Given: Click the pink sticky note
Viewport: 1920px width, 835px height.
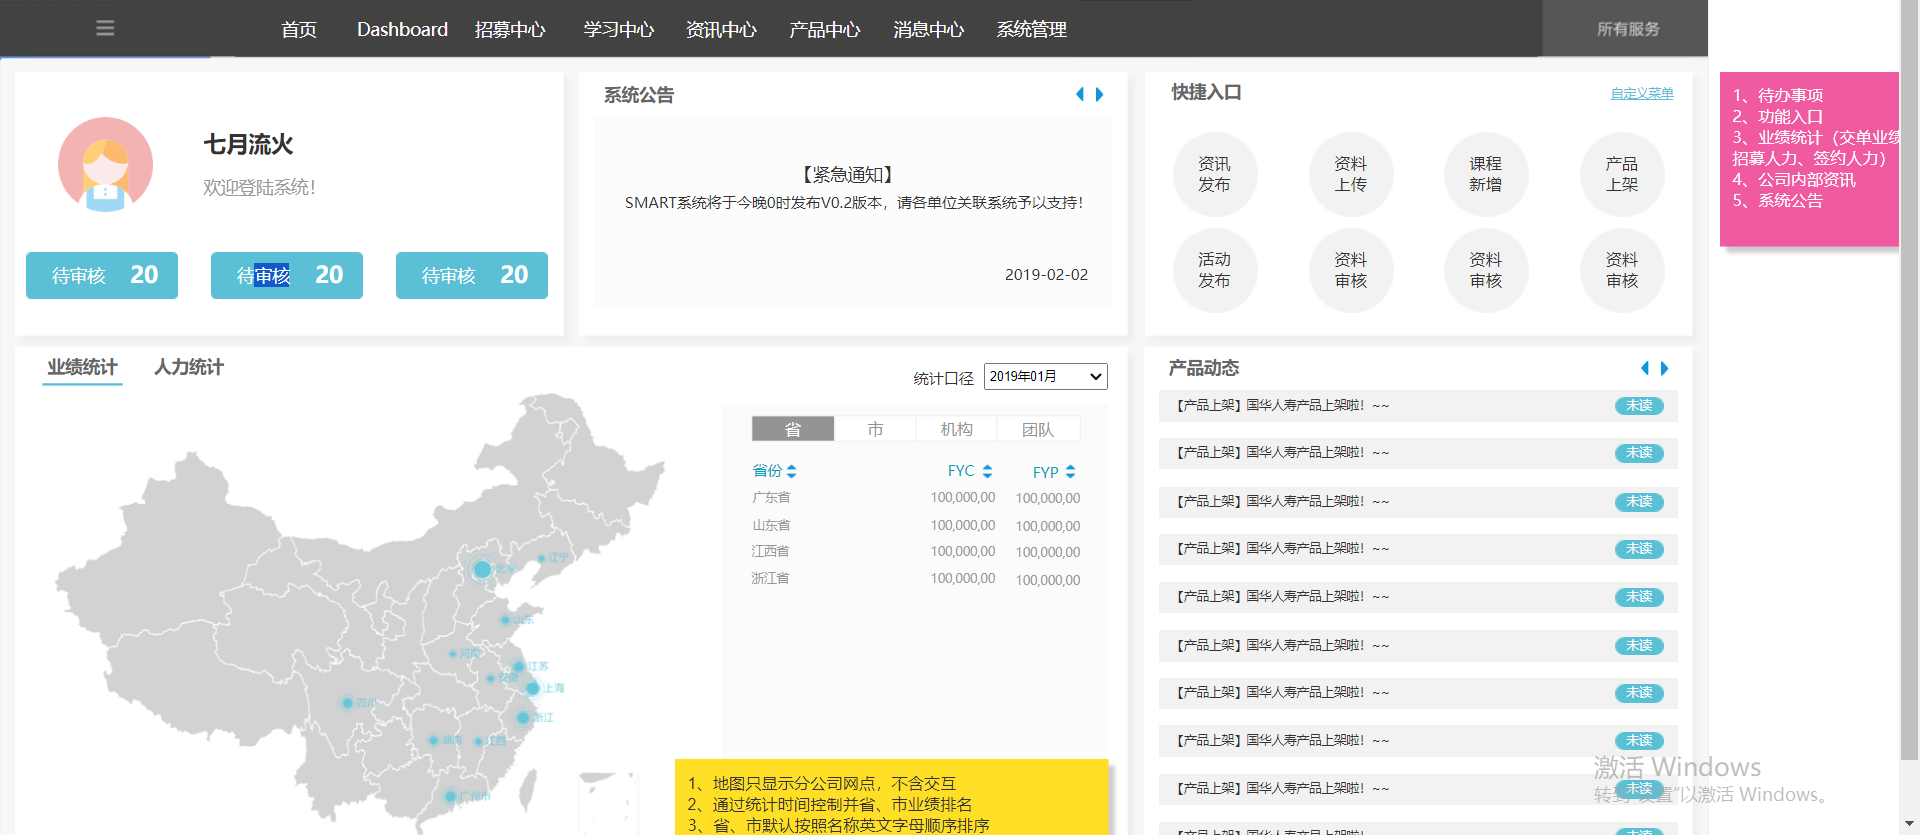Looking at the screenshot, I should click(x=1809, y=159).
